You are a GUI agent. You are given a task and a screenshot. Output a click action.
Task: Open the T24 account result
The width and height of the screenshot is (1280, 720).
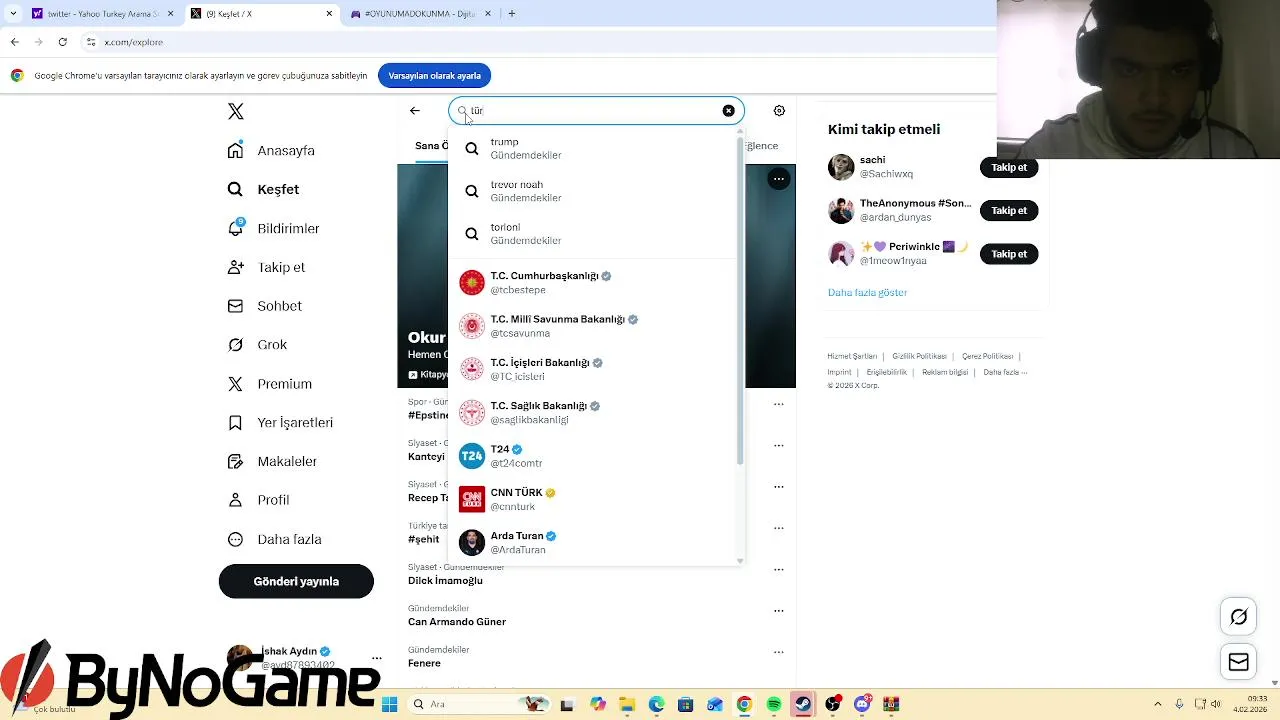[592, 456]
